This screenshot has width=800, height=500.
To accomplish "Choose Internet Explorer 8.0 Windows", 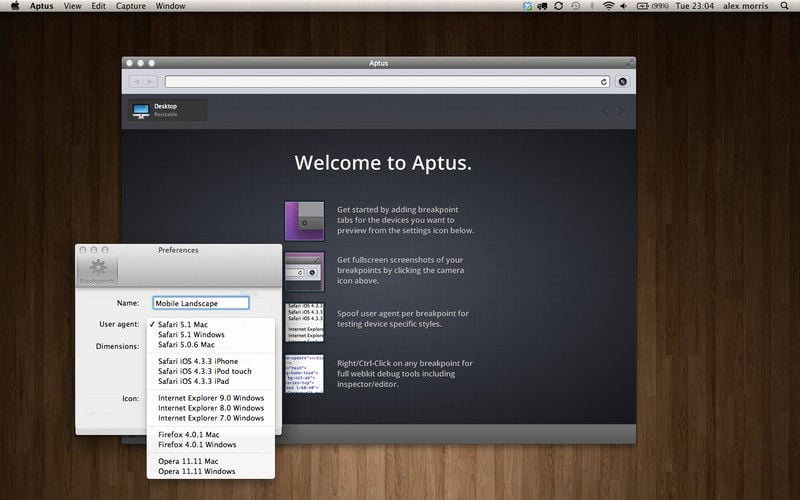I will tap(211, 408).
